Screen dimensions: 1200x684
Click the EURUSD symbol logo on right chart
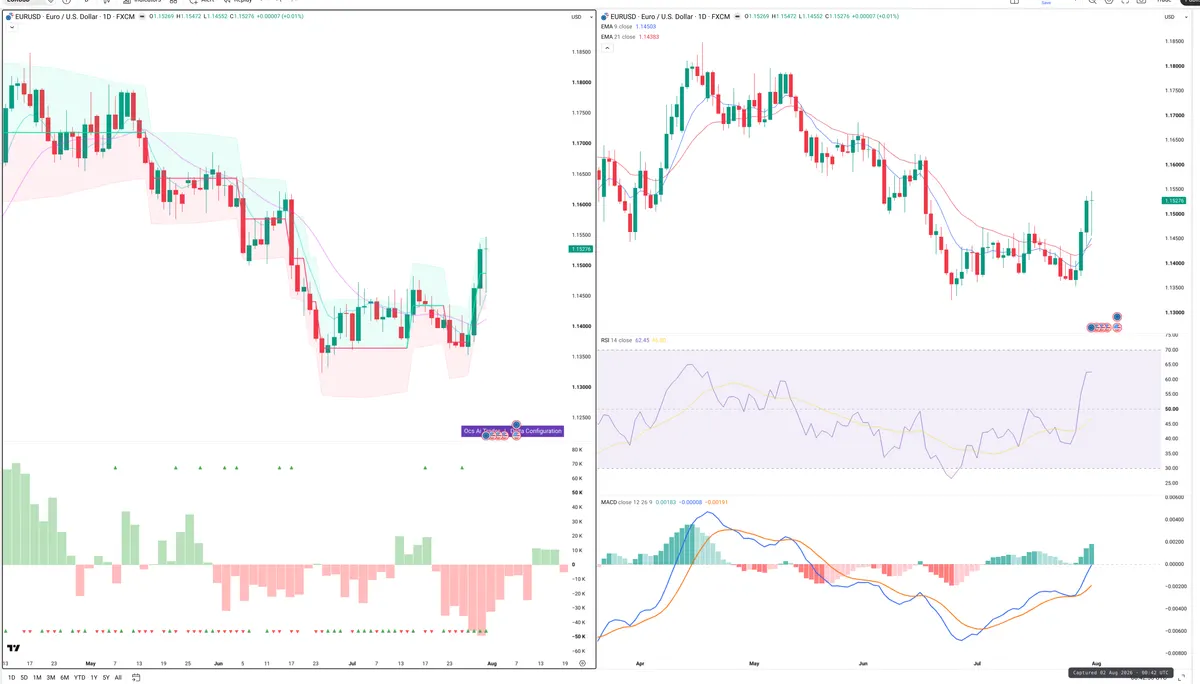pyautogui.click(x=605, y=17)
